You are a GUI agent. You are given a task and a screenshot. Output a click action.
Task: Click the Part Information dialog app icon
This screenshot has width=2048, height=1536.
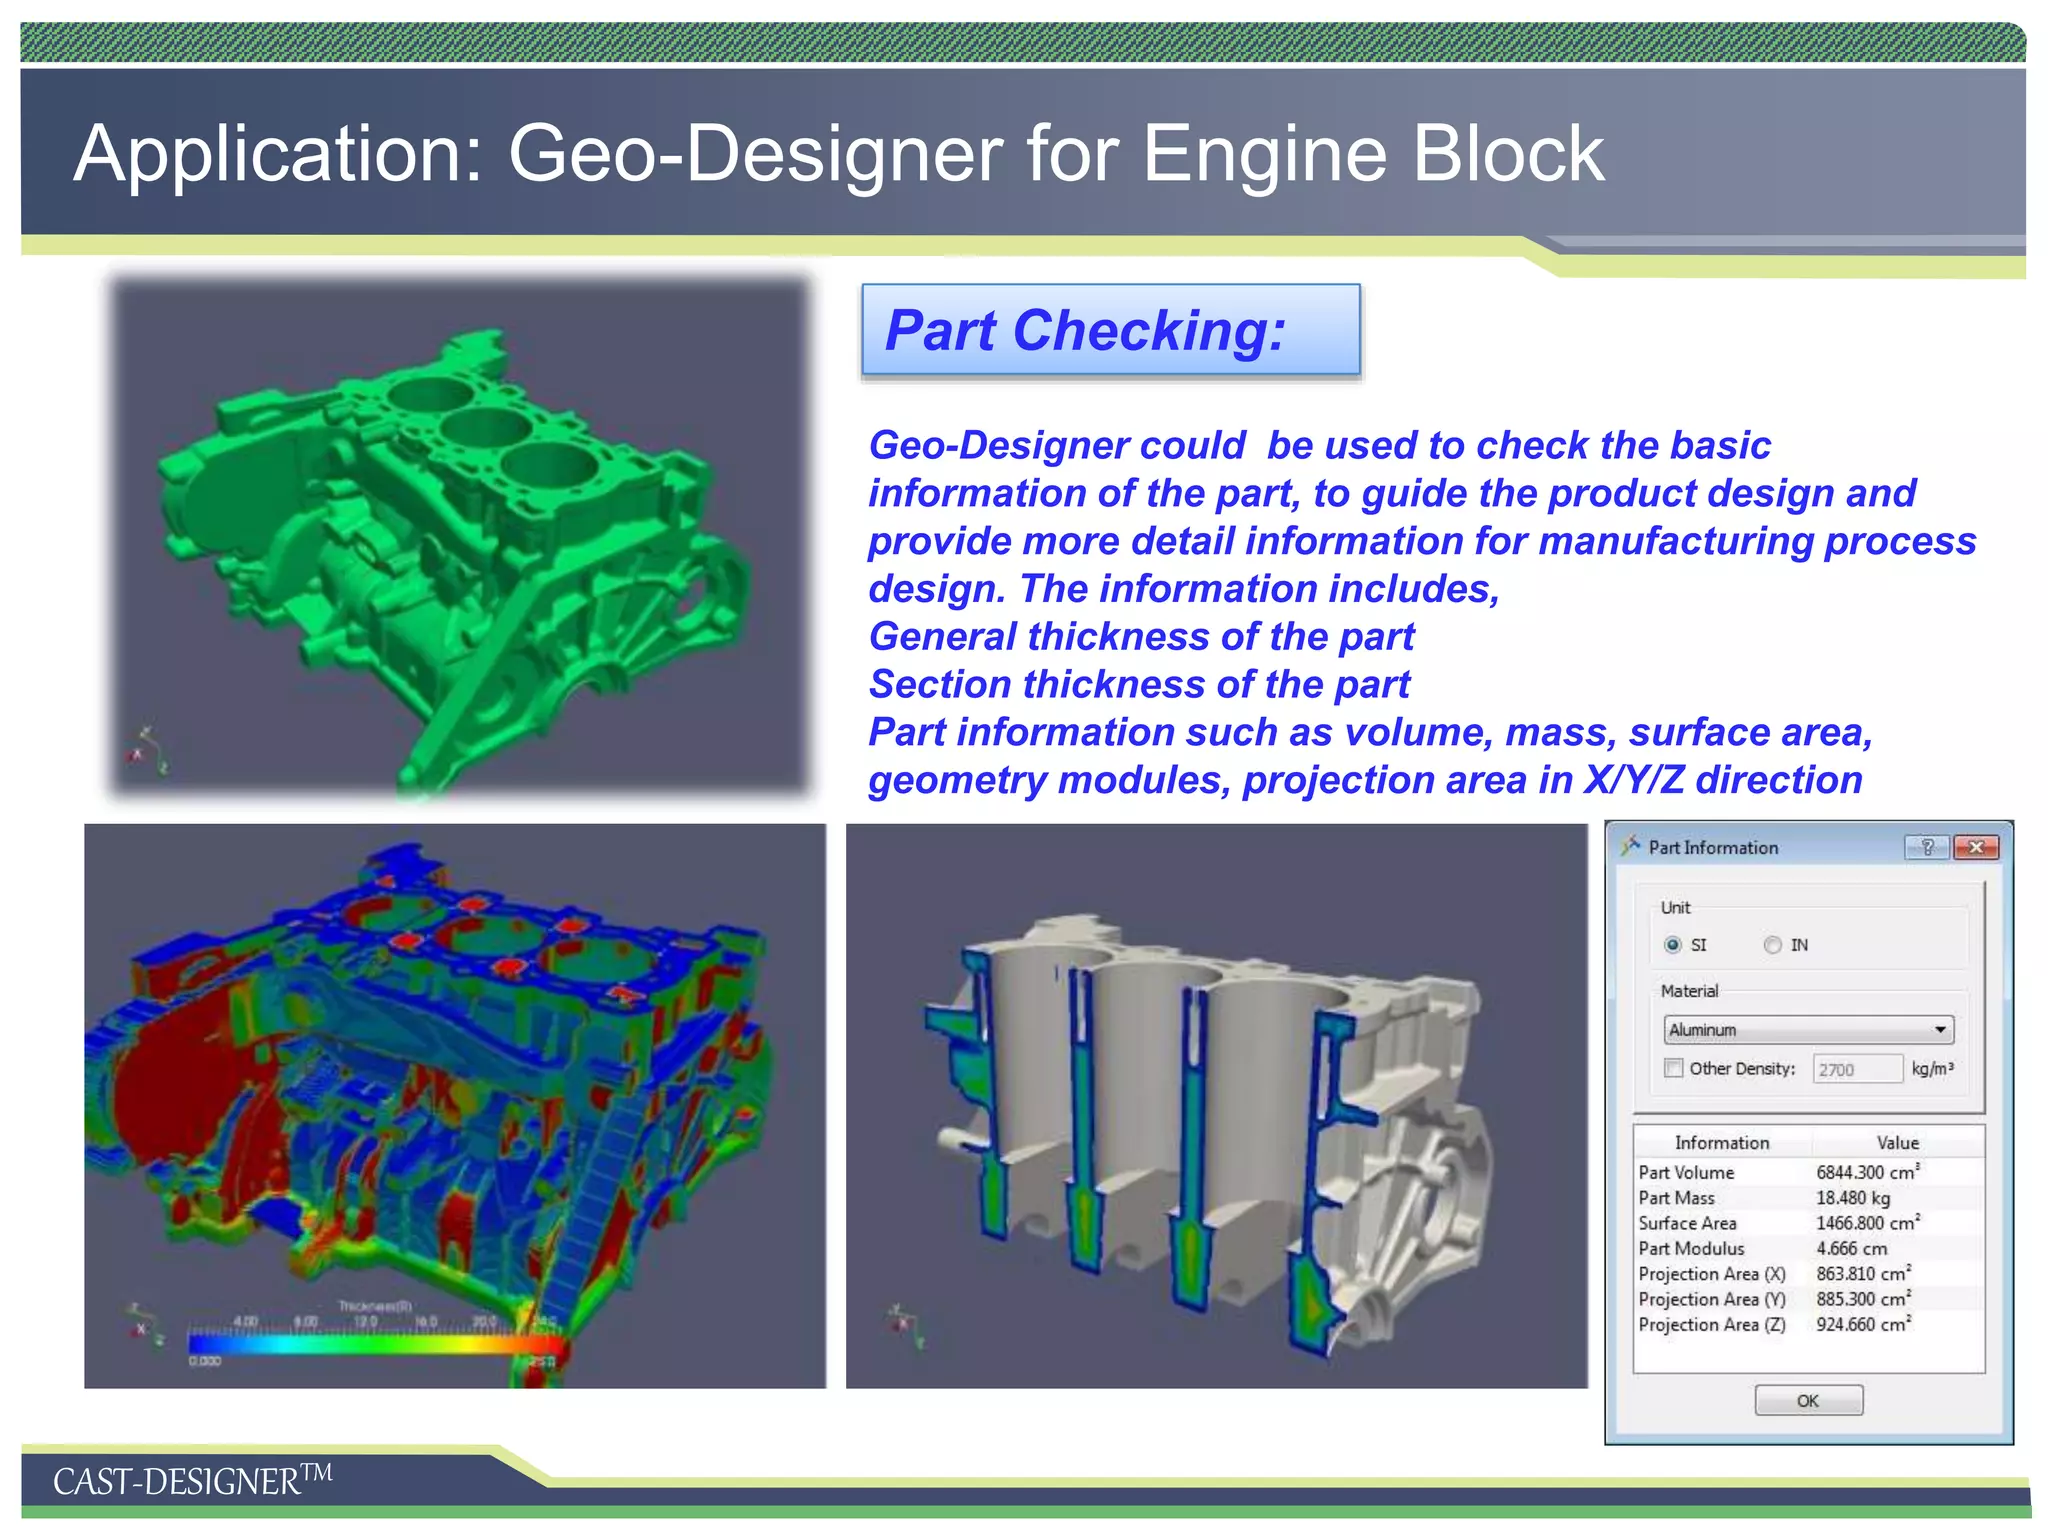pyautogui.click(x=1630, y=846)
